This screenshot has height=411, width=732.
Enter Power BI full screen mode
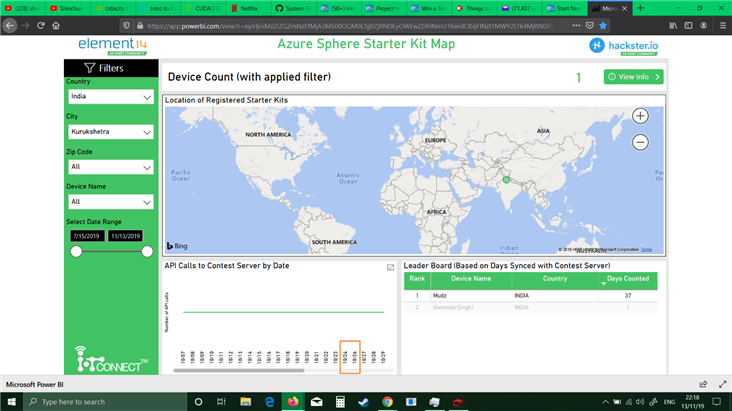[722, 384]
